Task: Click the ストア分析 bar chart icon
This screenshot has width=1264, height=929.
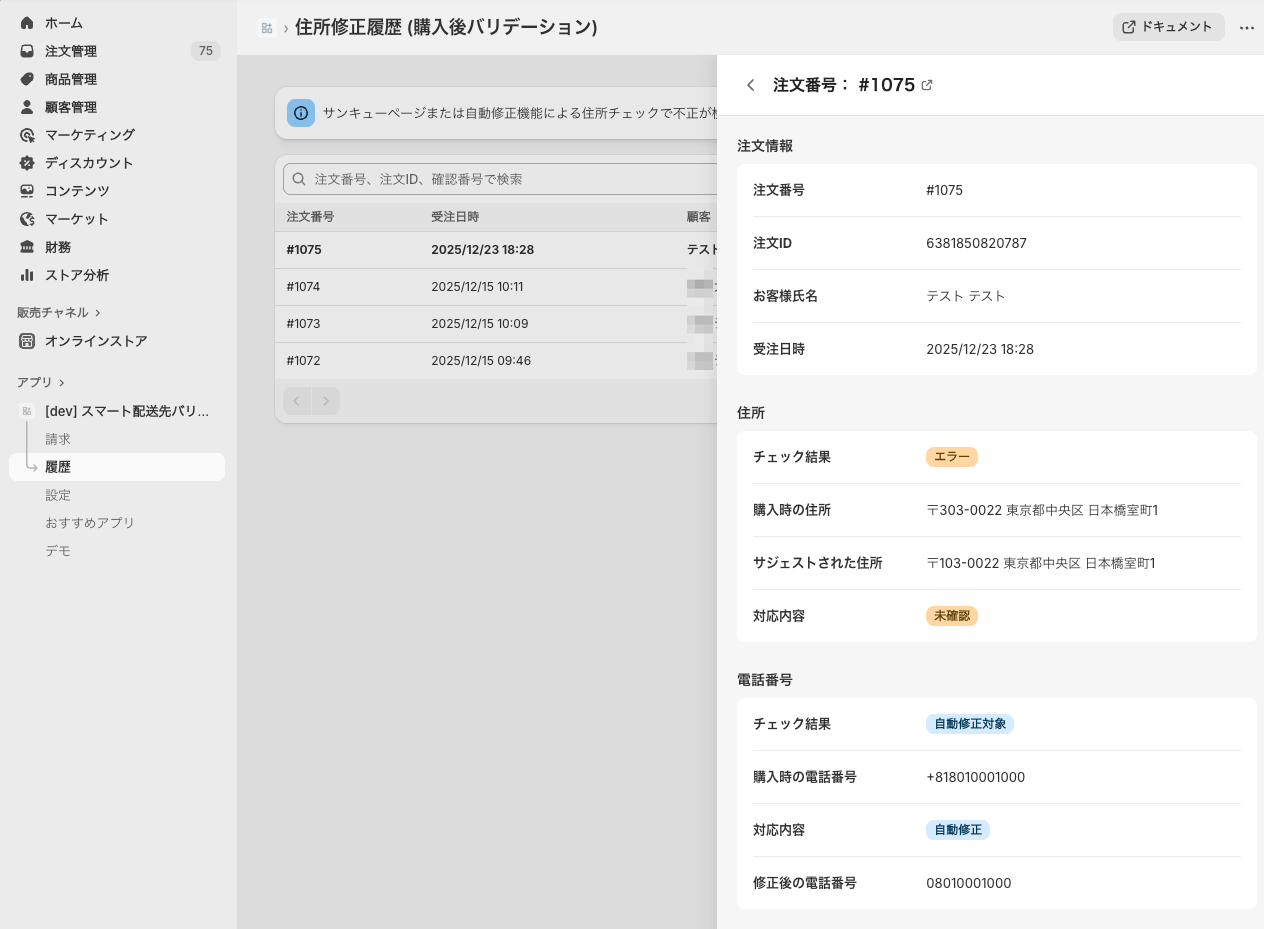Action: [27, 275]
